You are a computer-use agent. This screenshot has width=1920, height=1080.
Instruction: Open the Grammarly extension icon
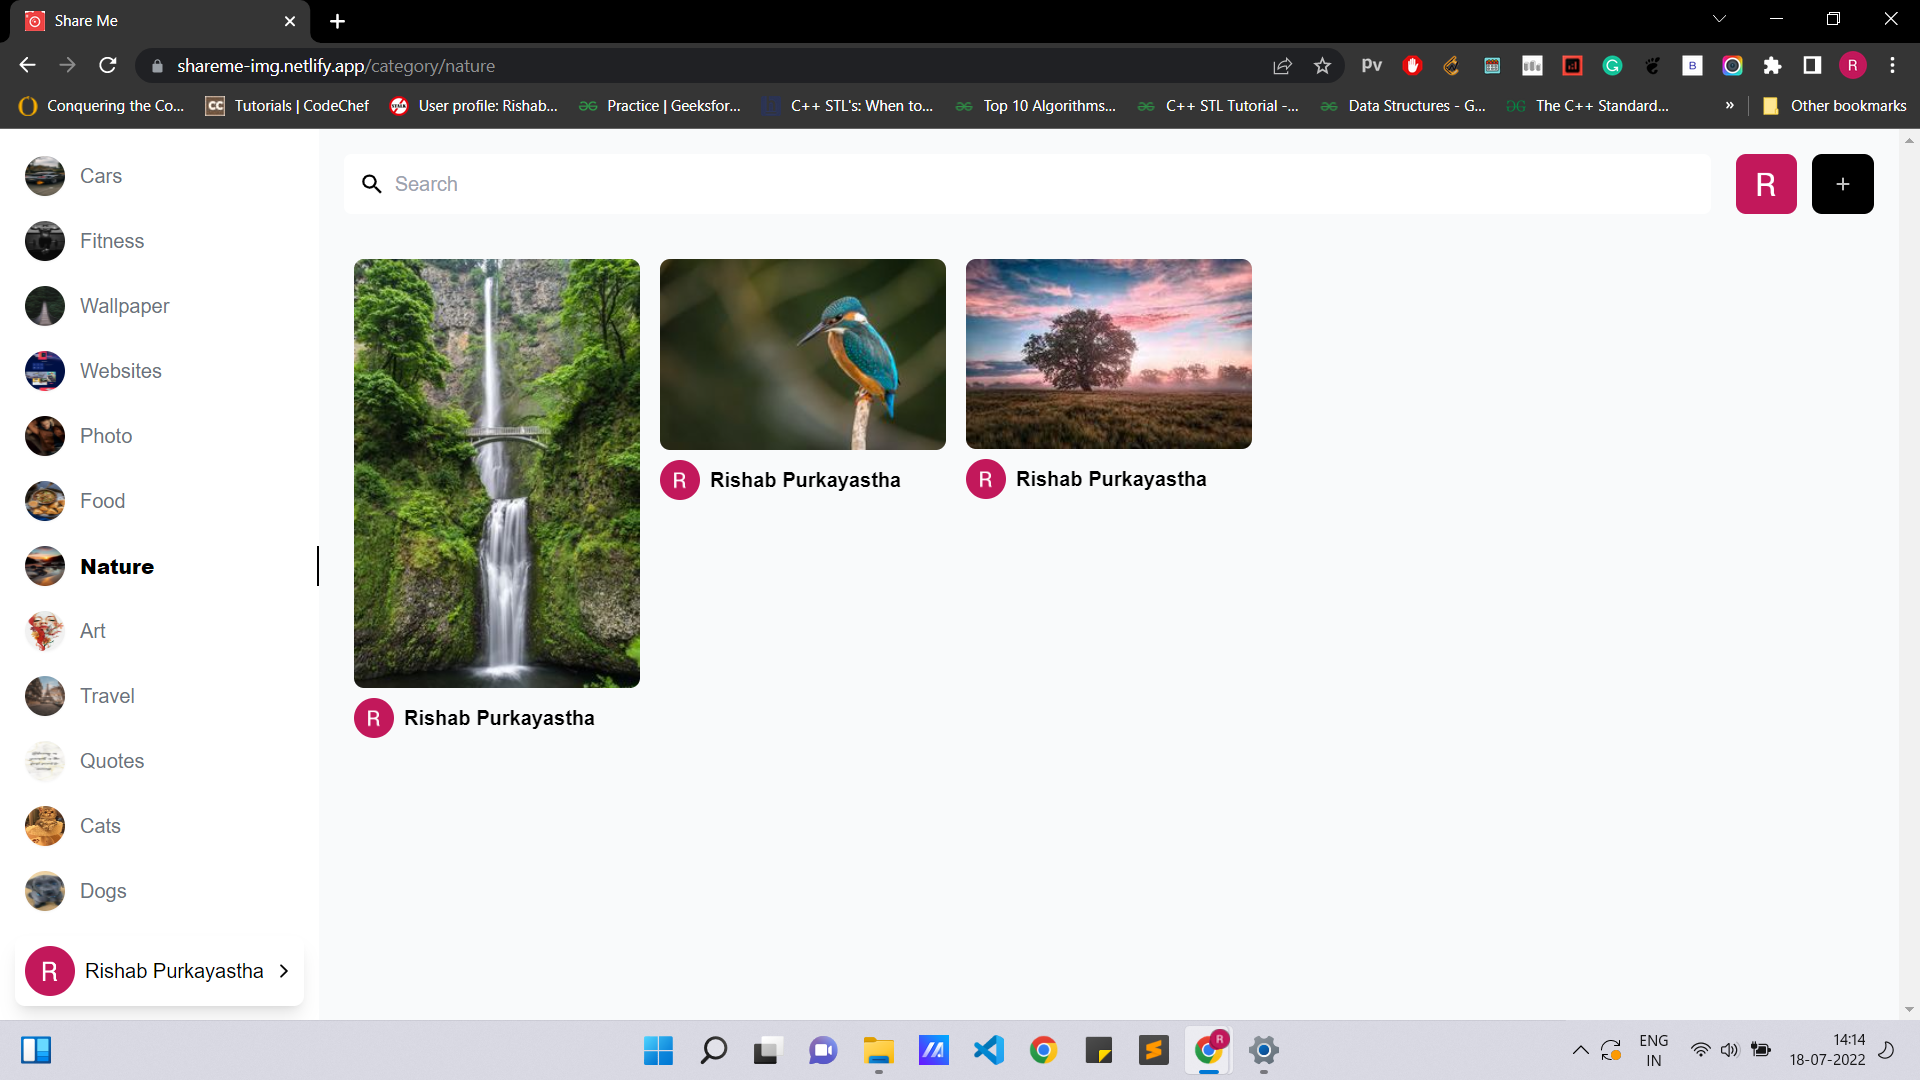(1612, 65)
